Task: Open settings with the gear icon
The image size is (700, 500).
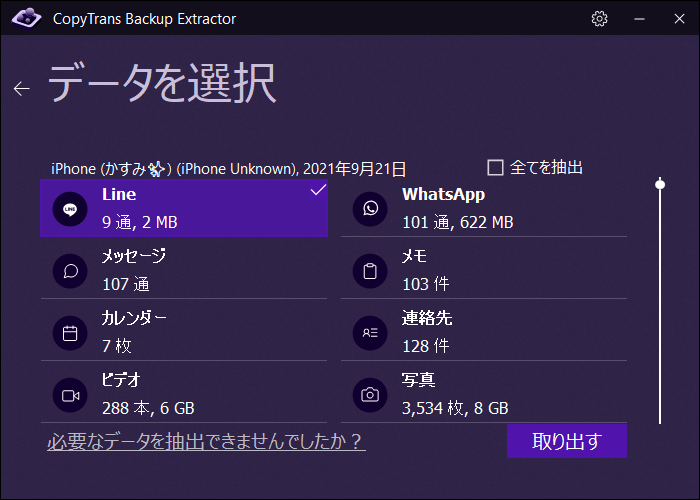Action: coord(599,19)
